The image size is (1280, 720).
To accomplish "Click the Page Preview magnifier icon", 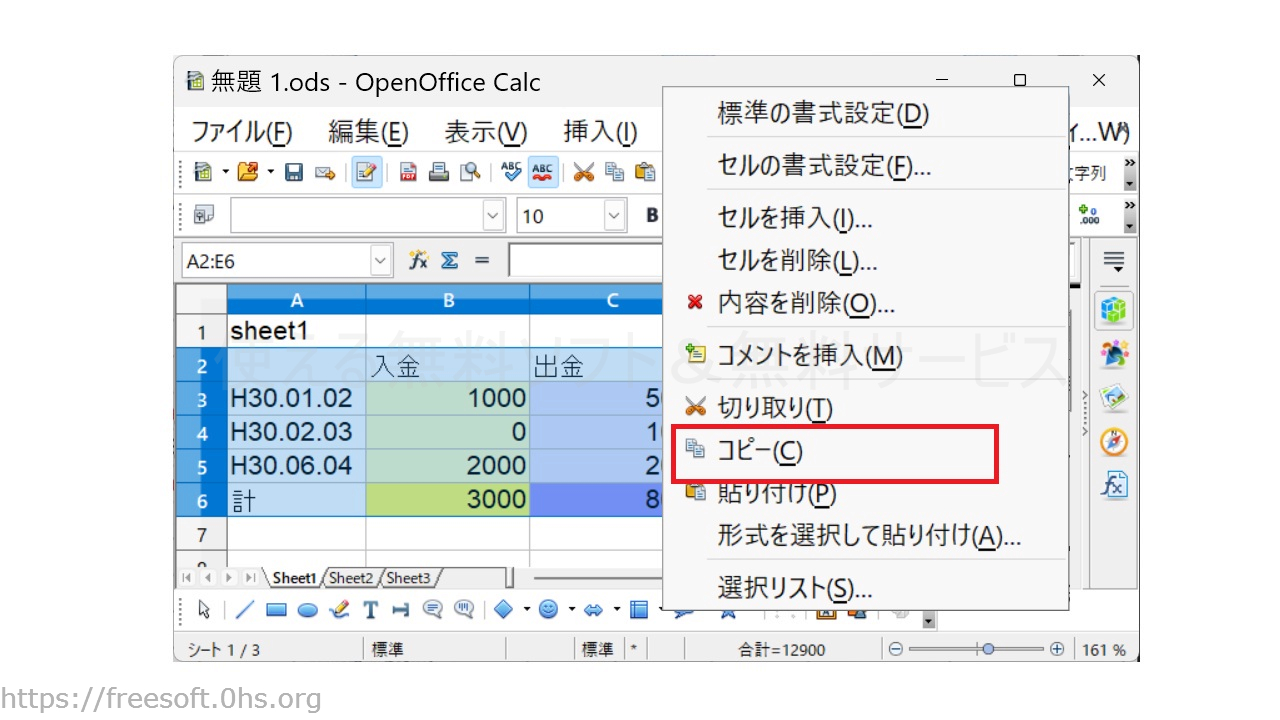I will point(470,172).
